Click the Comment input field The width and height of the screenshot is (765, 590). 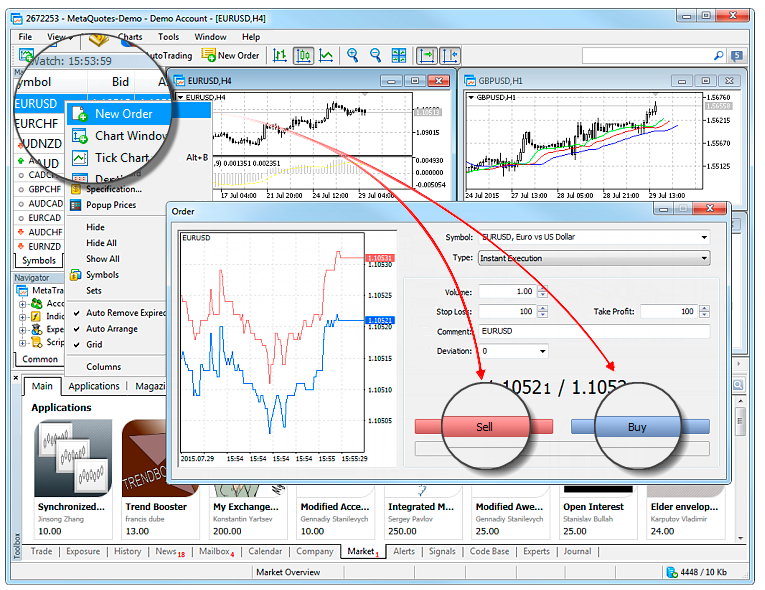pyautogui.click(x=593, y=331)
